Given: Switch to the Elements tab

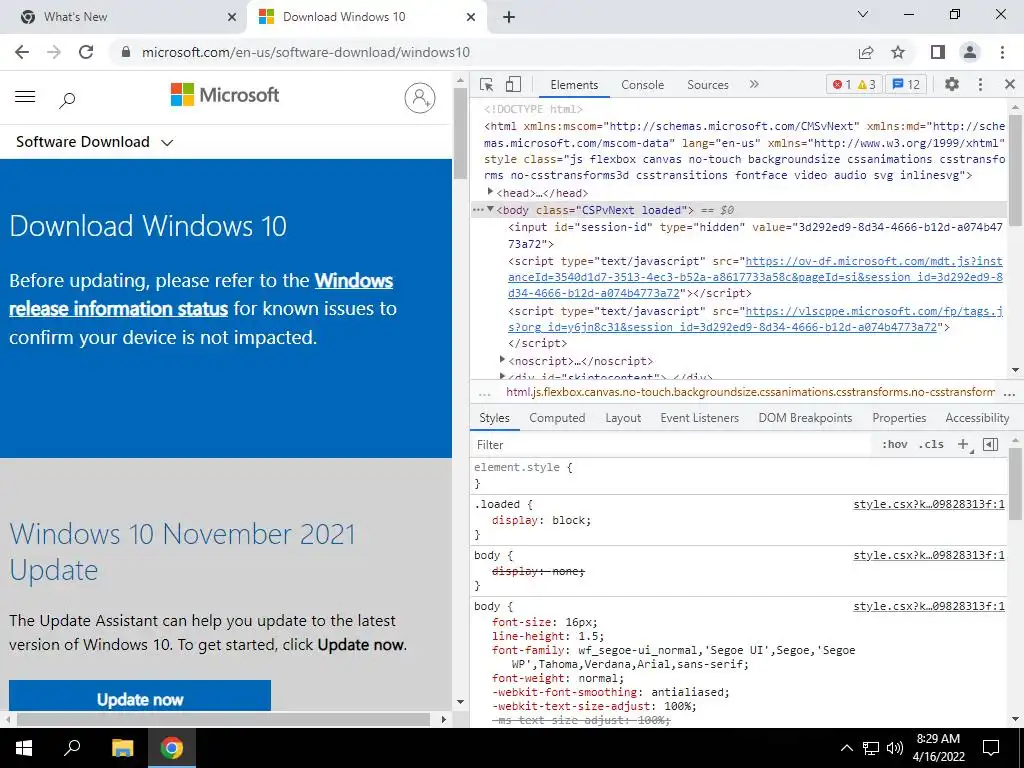Looking at the screenshot, I should 574,85.
